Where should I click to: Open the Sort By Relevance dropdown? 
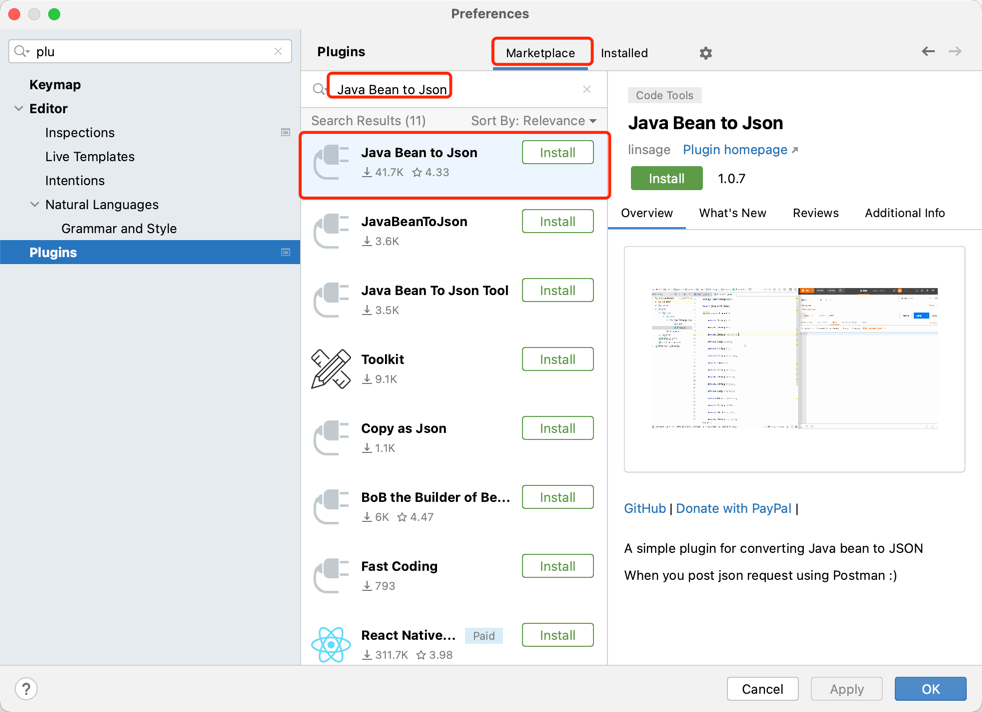tap(534, 121)
